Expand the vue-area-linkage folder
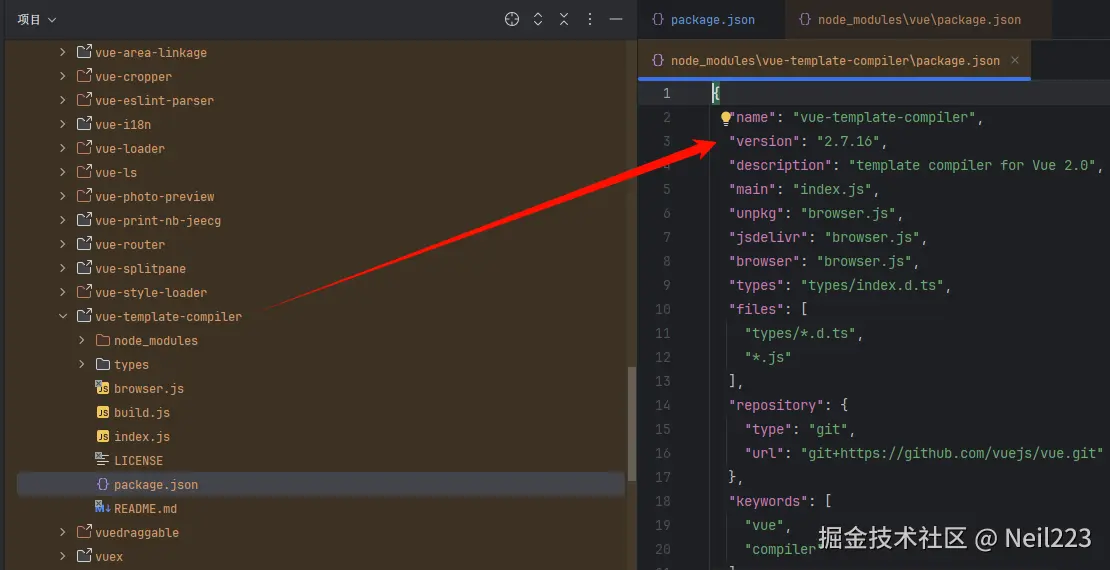 point(62,52)
